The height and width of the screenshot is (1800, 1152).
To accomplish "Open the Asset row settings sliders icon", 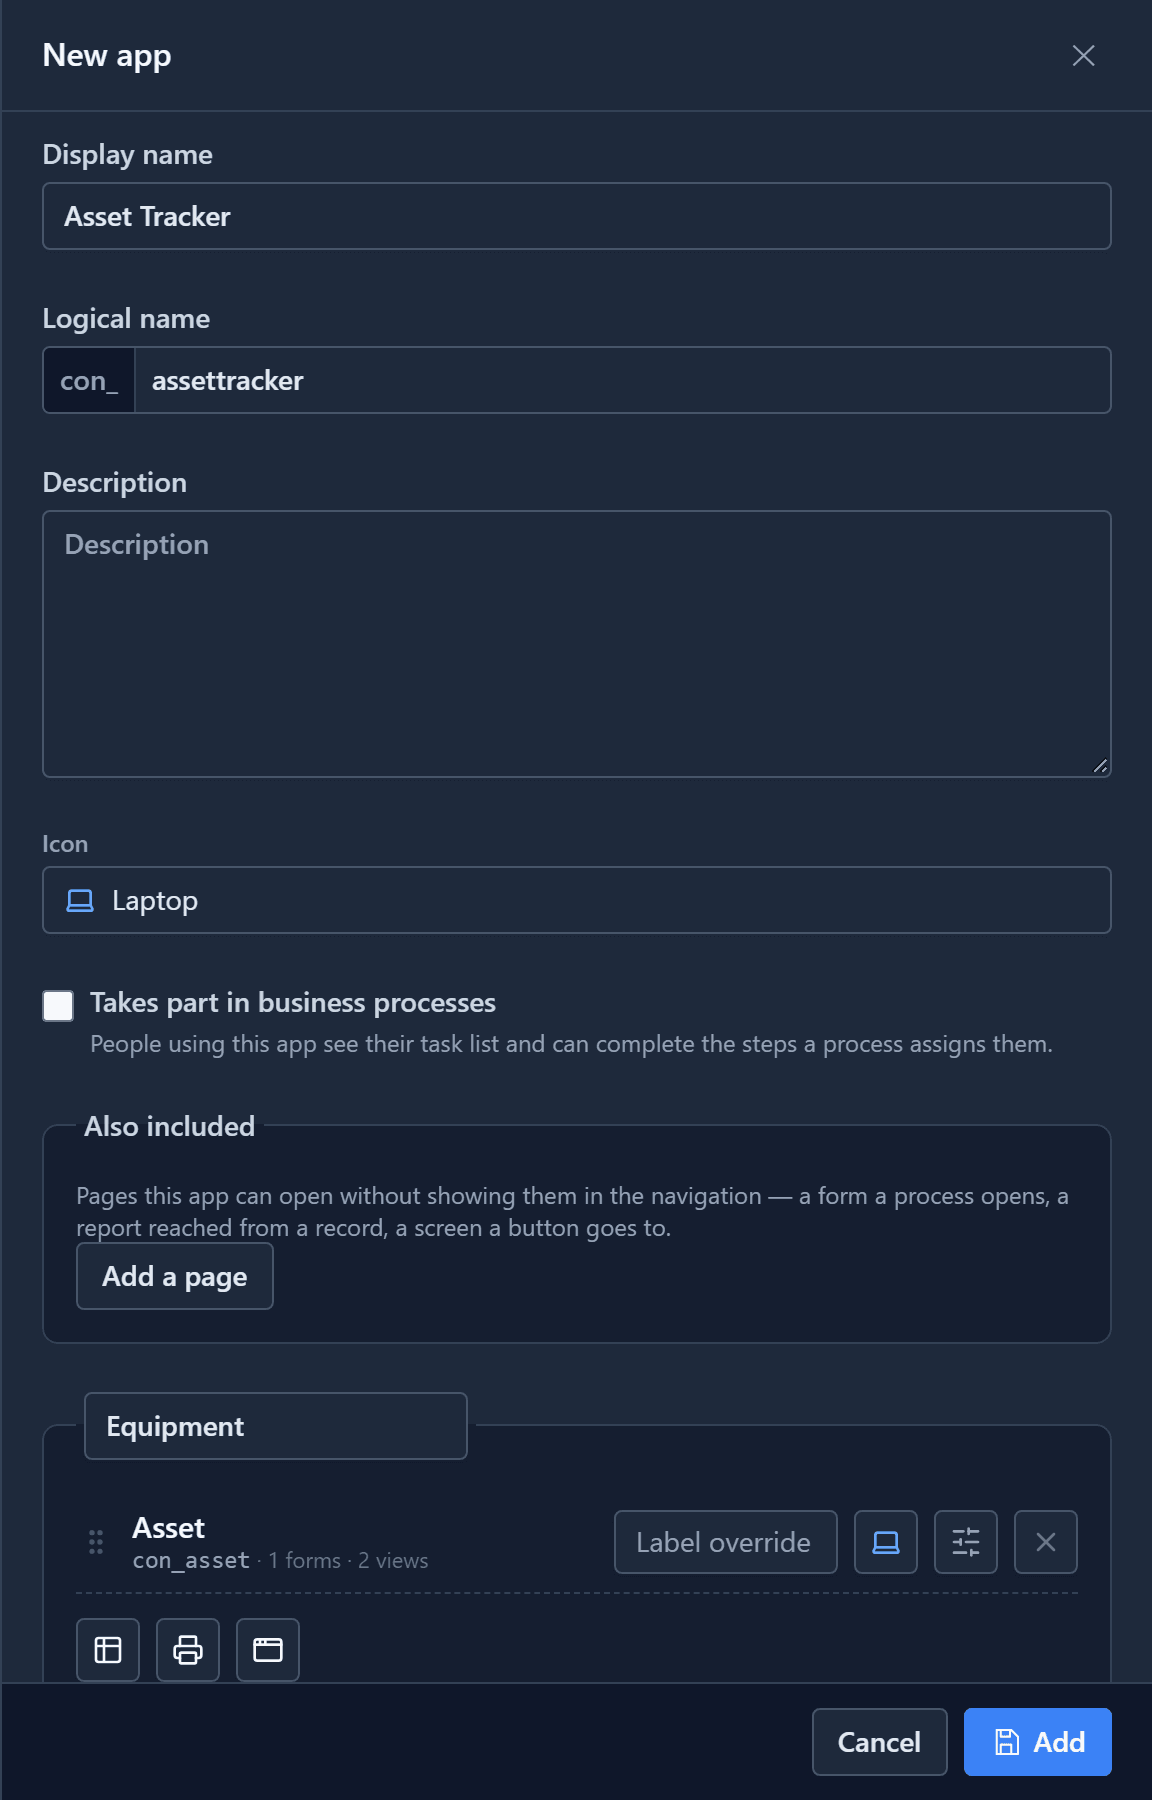I will click(966, 1542).
